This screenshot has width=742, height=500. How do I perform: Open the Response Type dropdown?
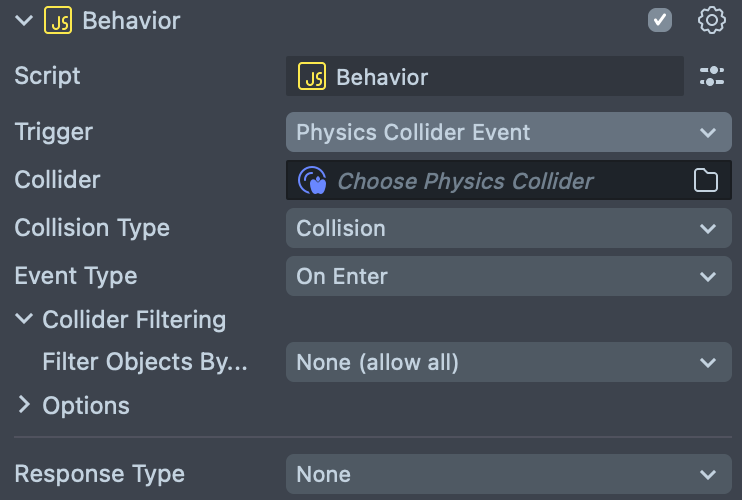click(x=508, y=474)
